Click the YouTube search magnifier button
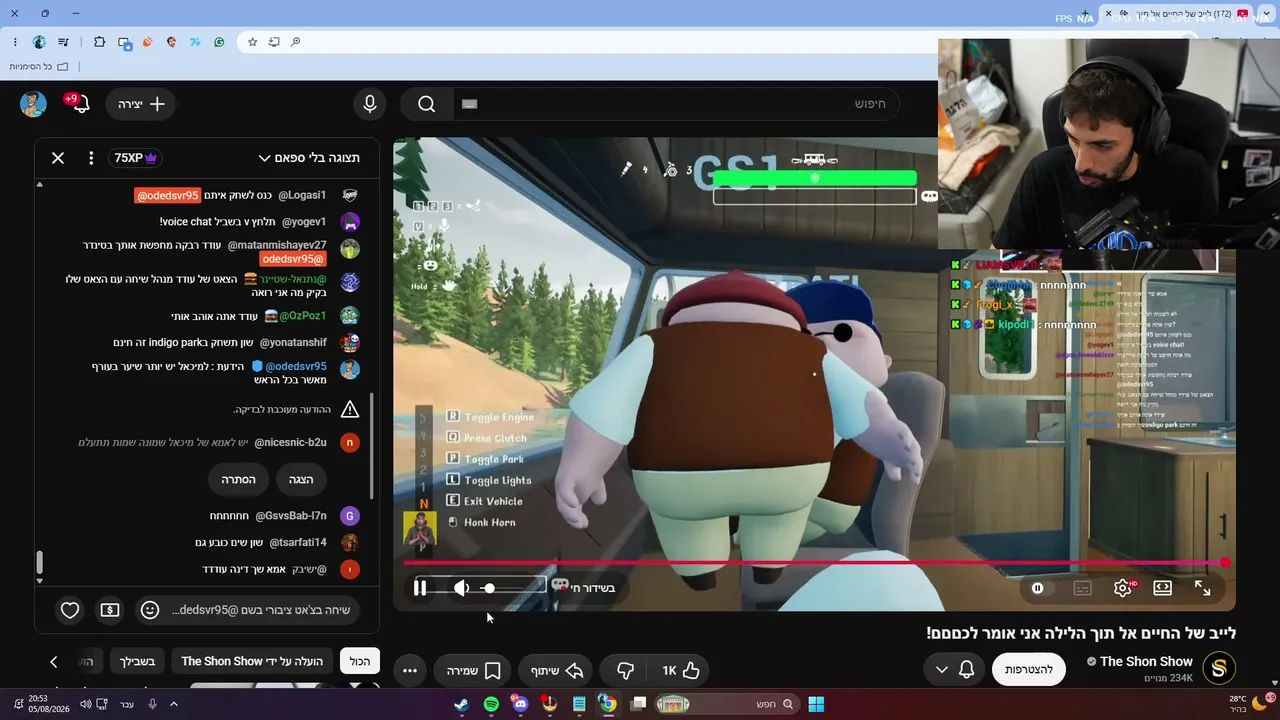 [427, 104]
